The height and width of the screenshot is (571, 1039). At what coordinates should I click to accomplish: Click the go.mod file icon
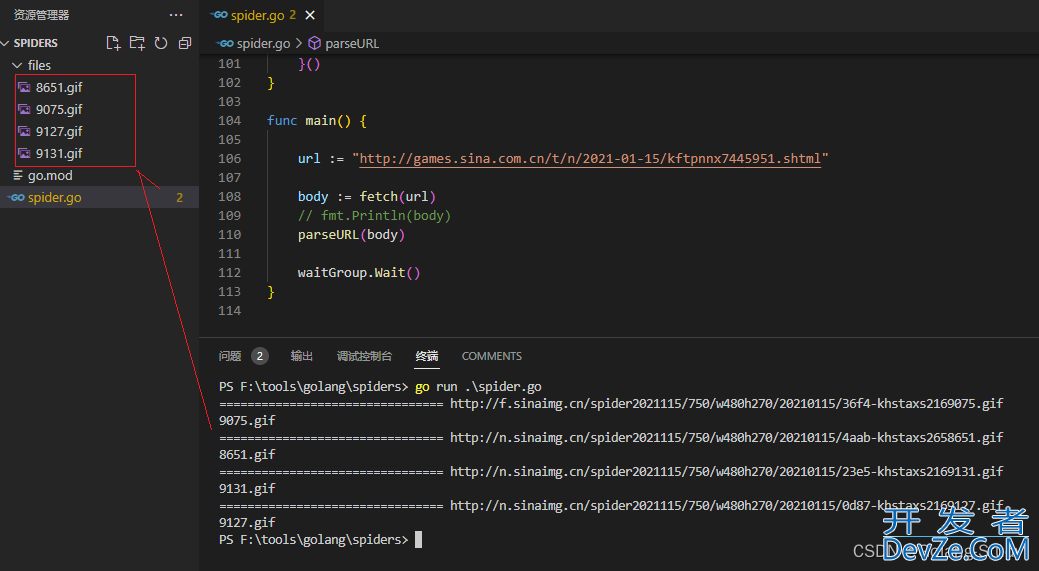18,176
